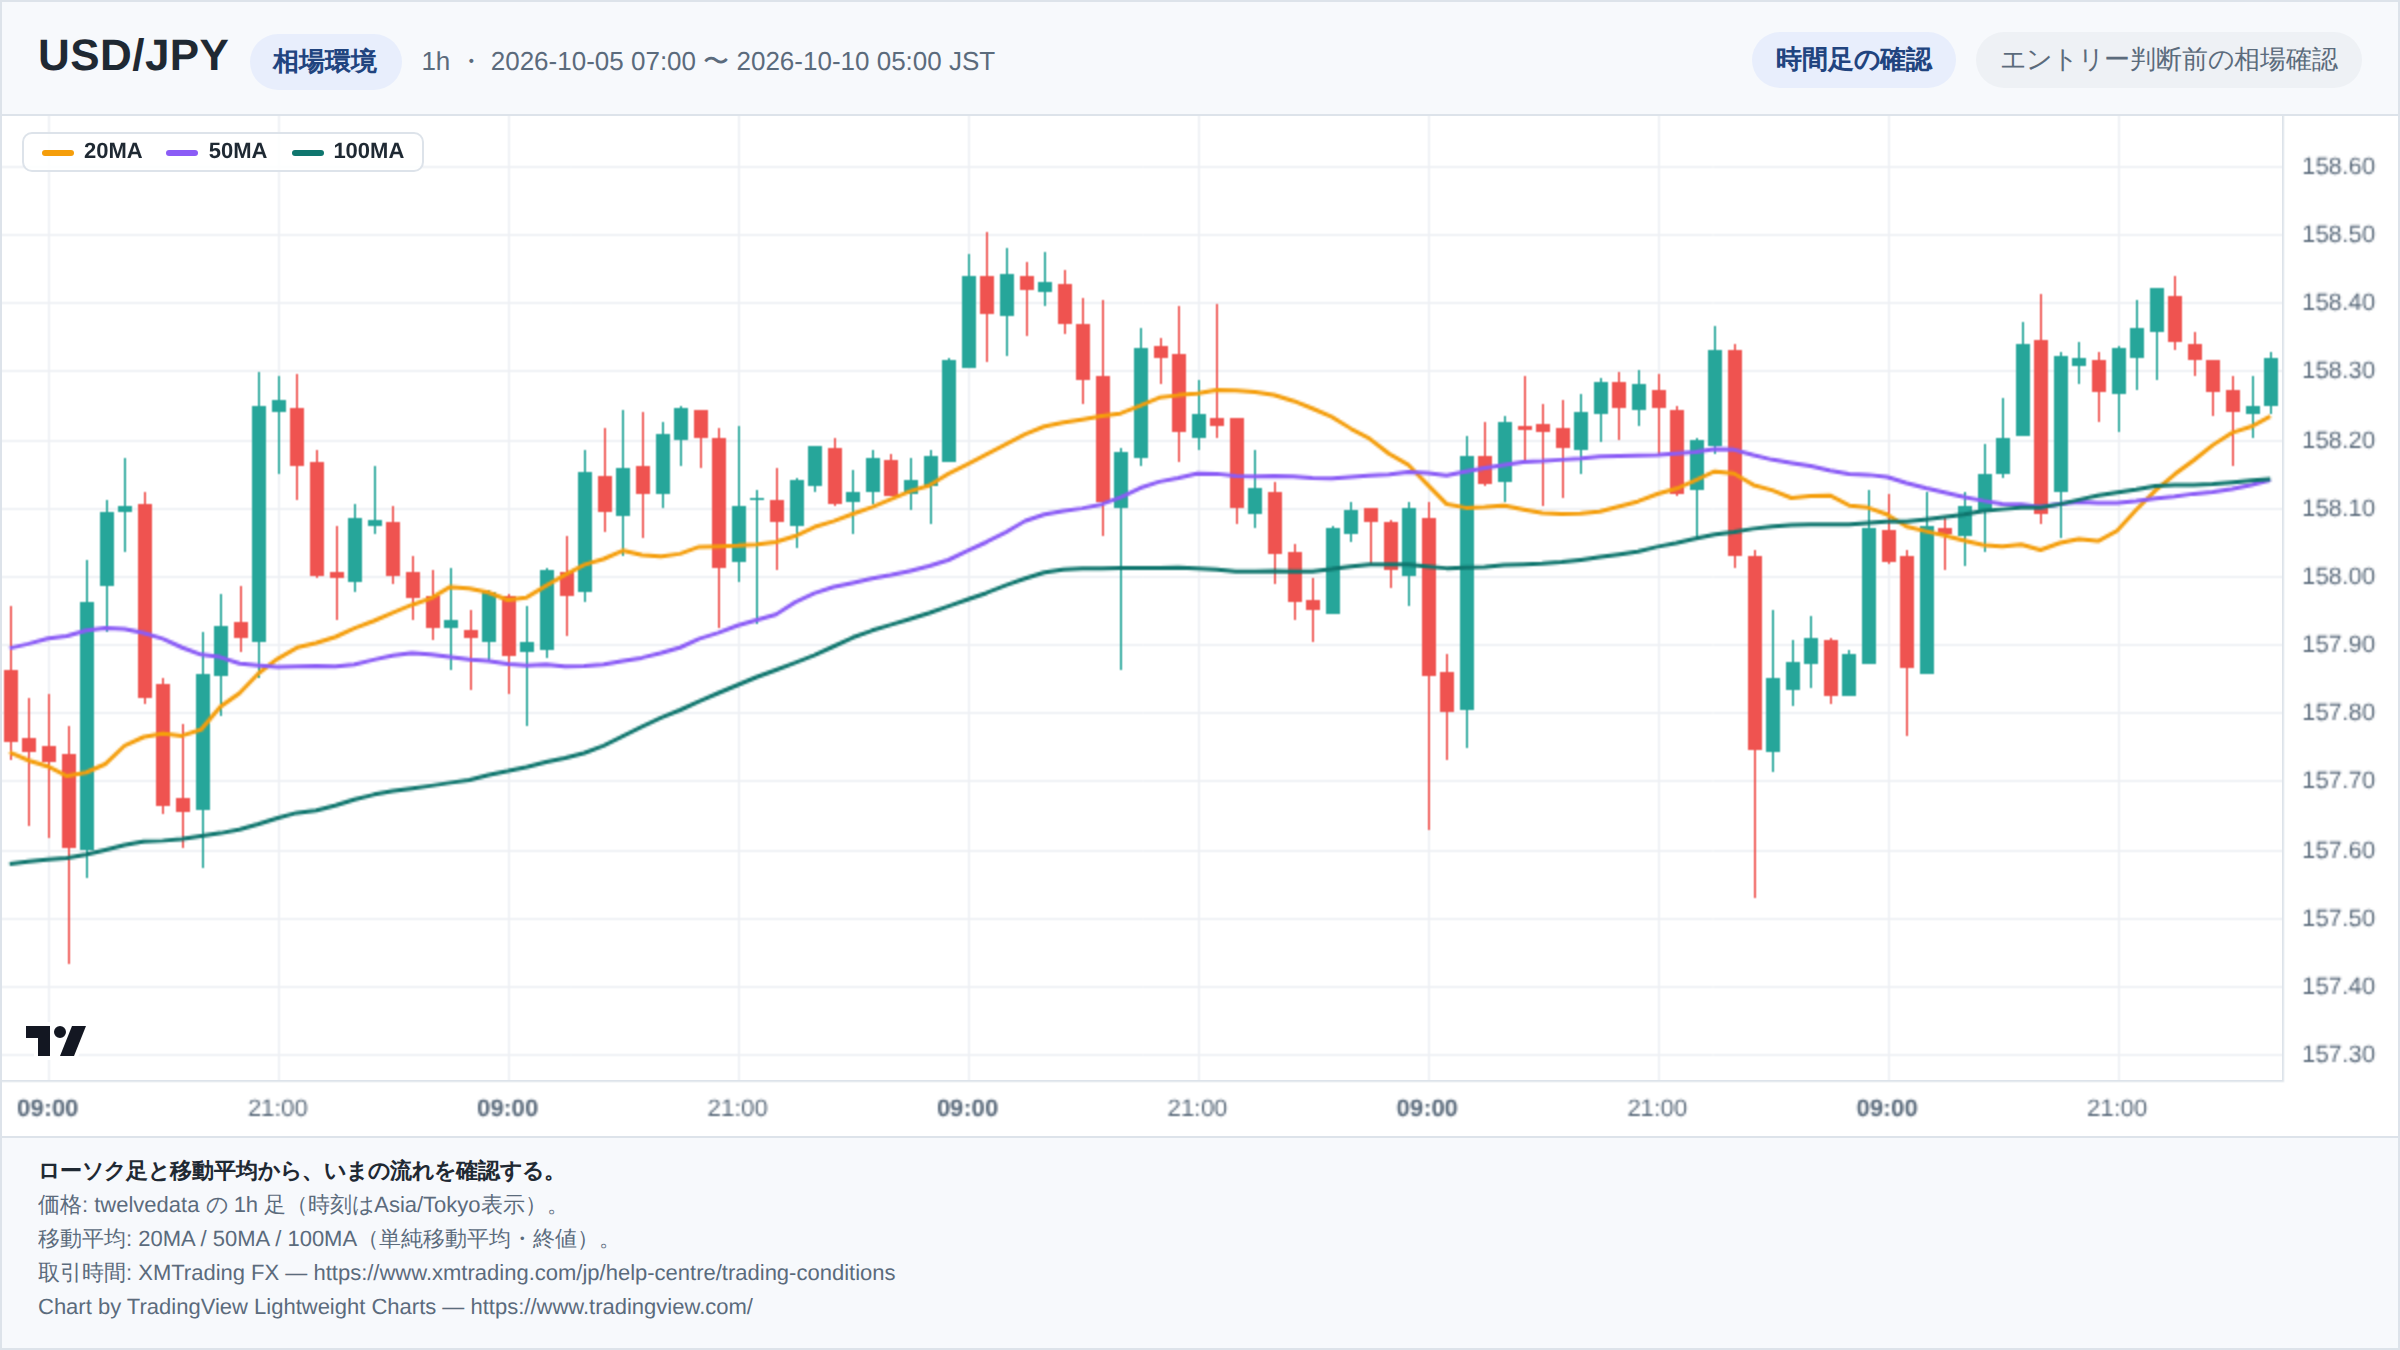Image resolution: width=2400 pixels, height=1350 pixels.
Task: Click the 157.30 price axis label
Action: tap(2337, 1054)
